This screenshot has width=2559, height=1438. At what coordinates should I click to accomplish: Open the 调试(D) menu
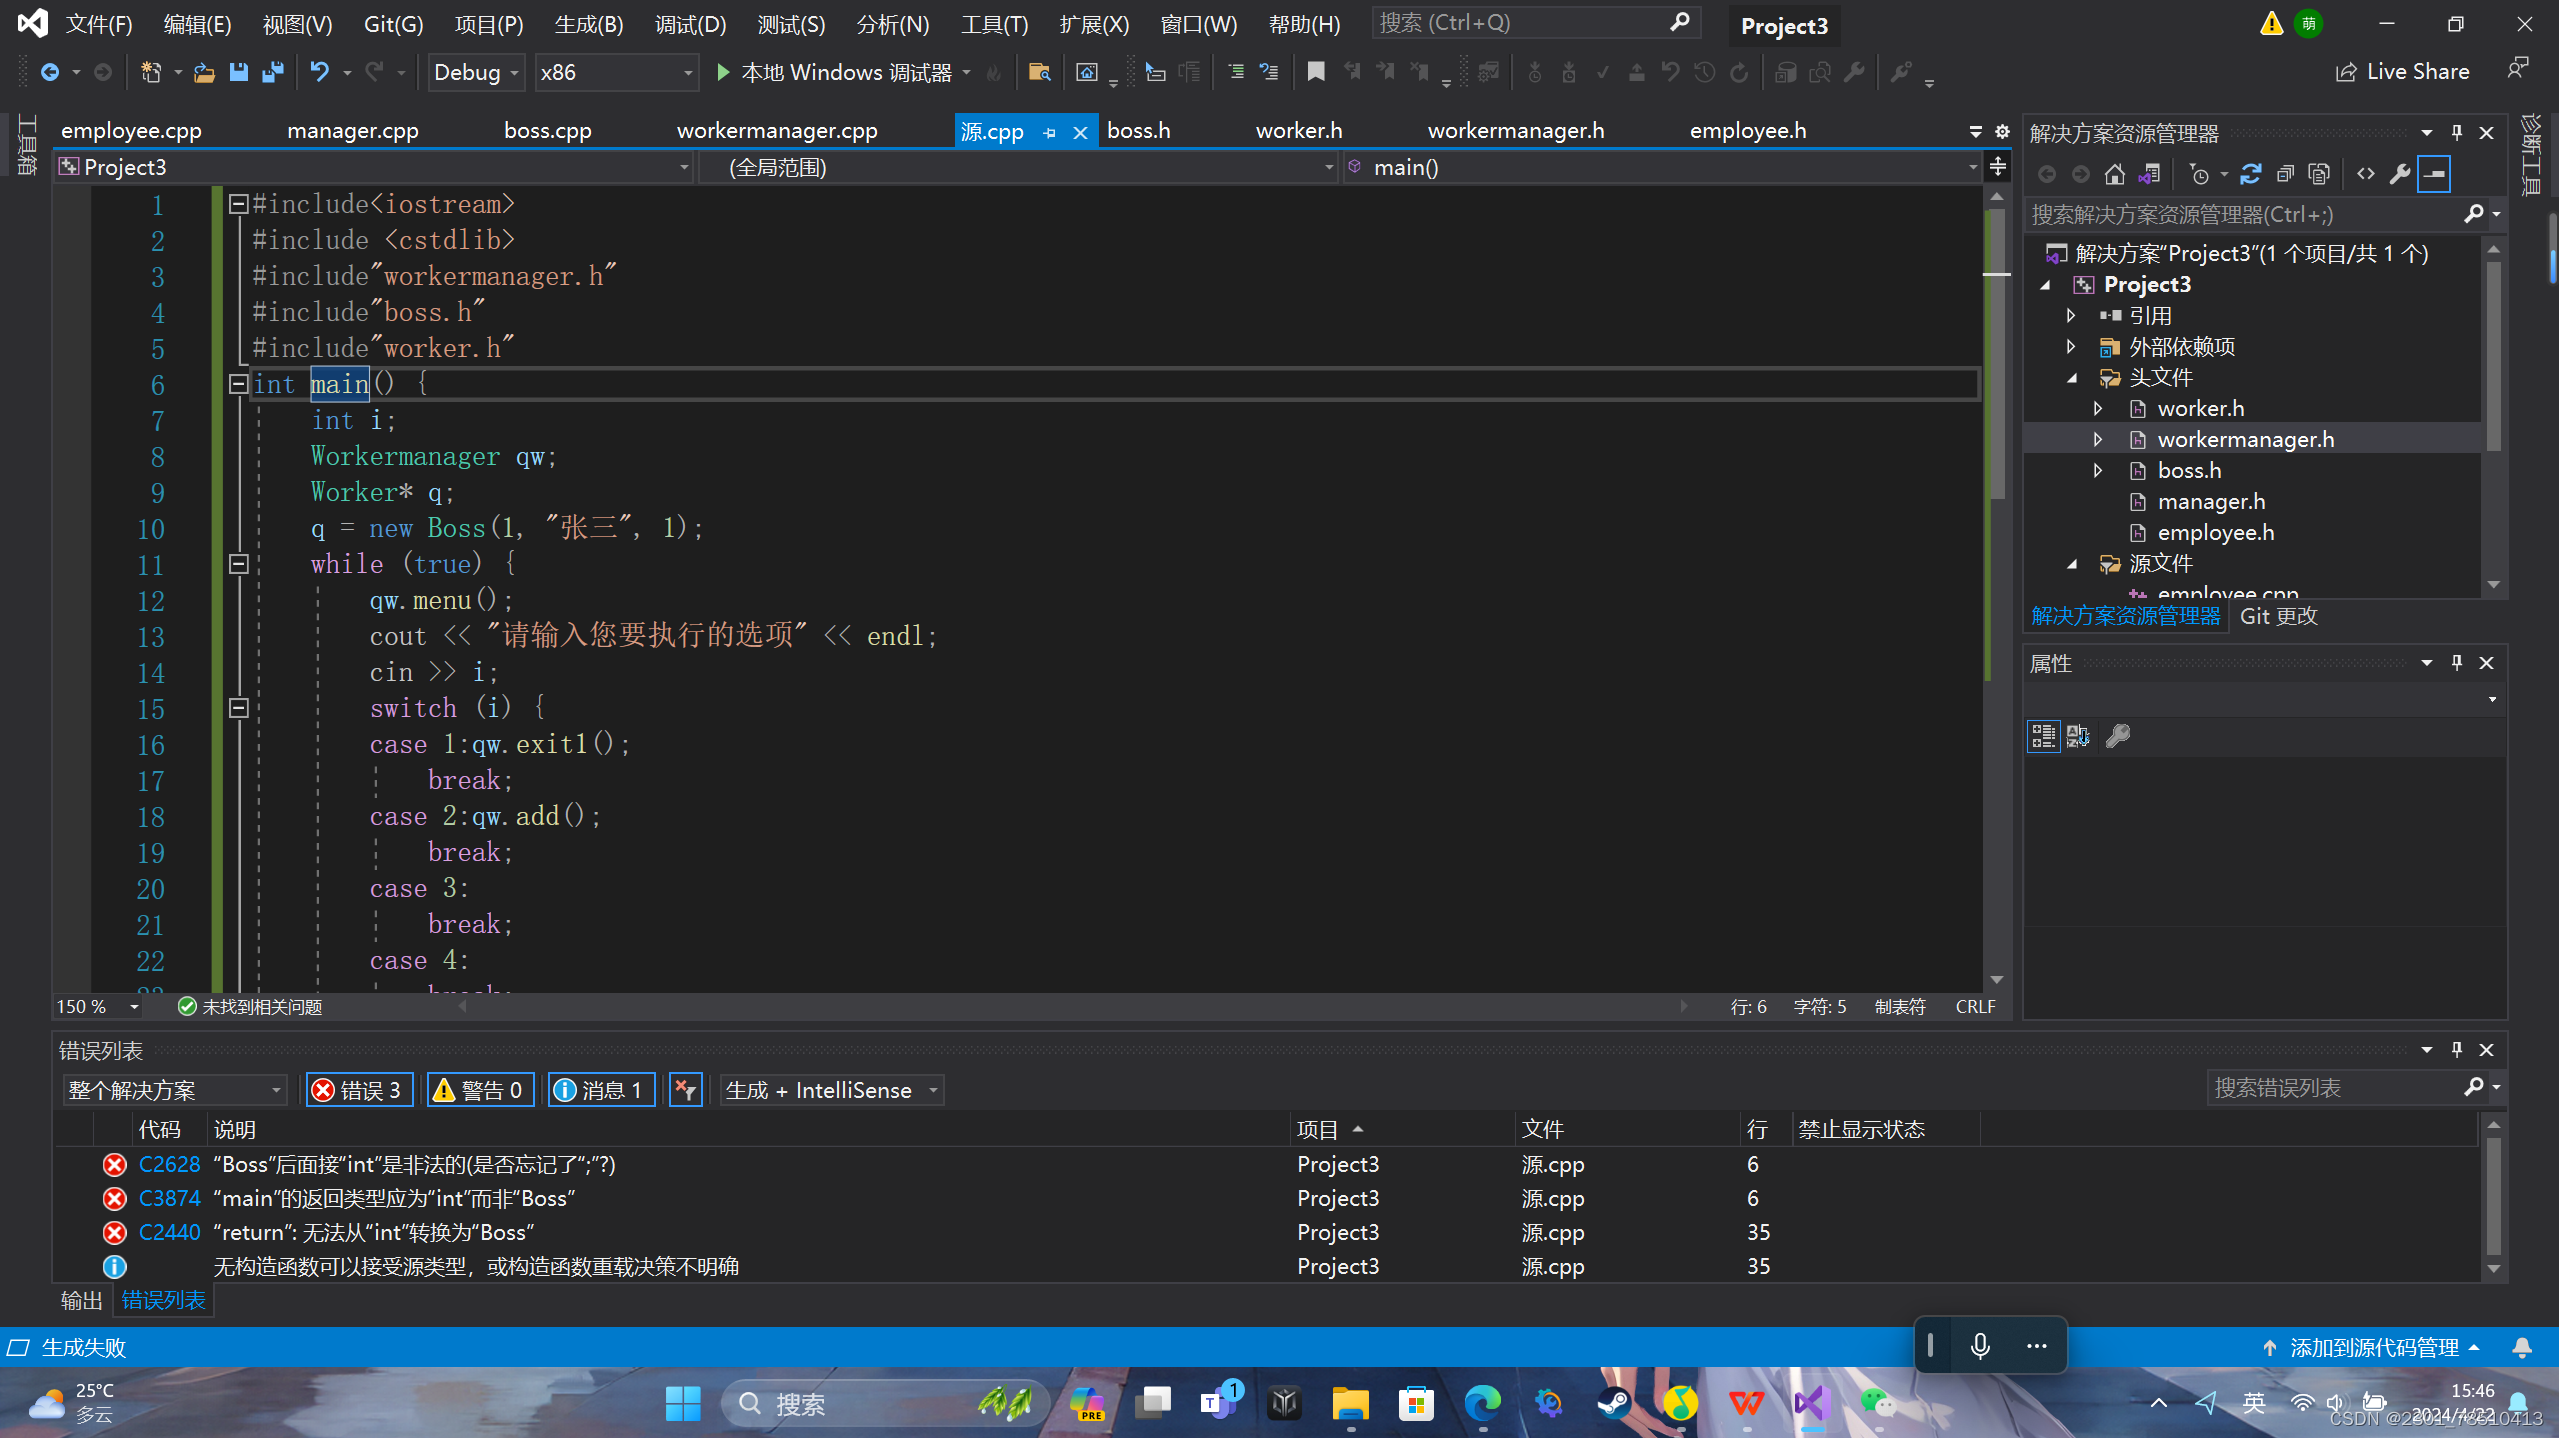coord(690,24)
